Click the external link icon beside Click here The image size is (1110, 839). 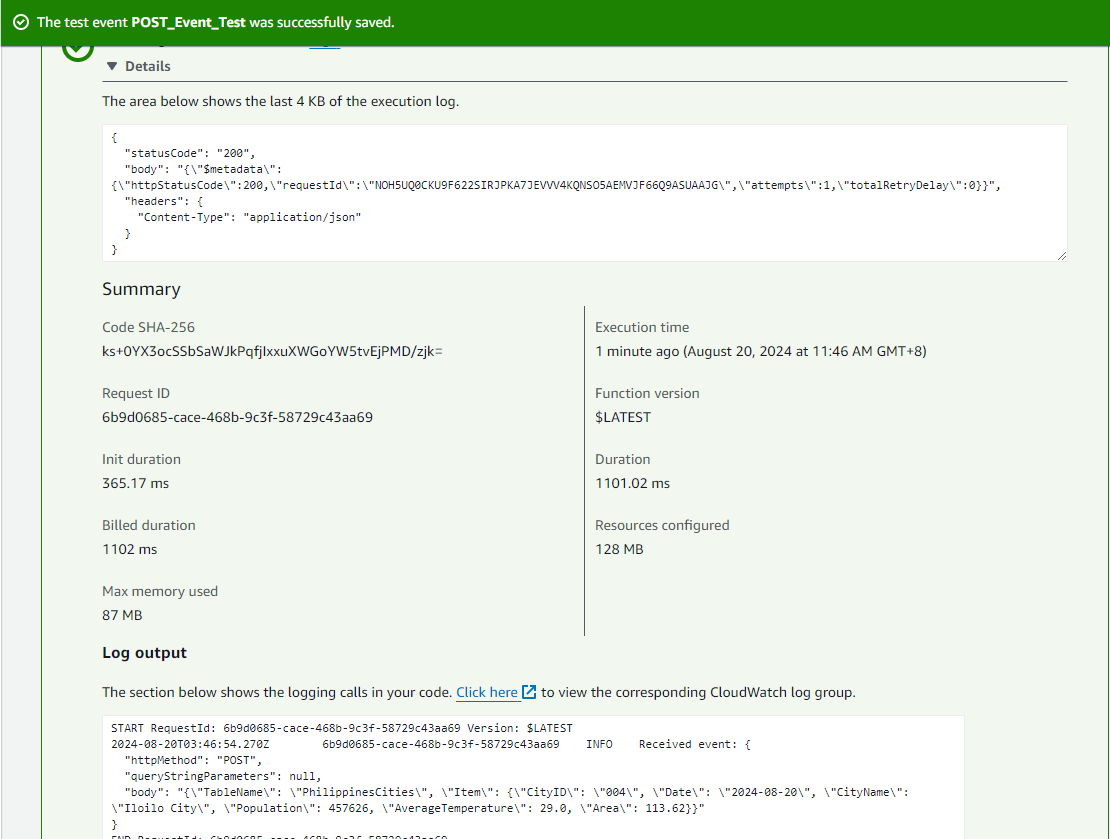528,691
